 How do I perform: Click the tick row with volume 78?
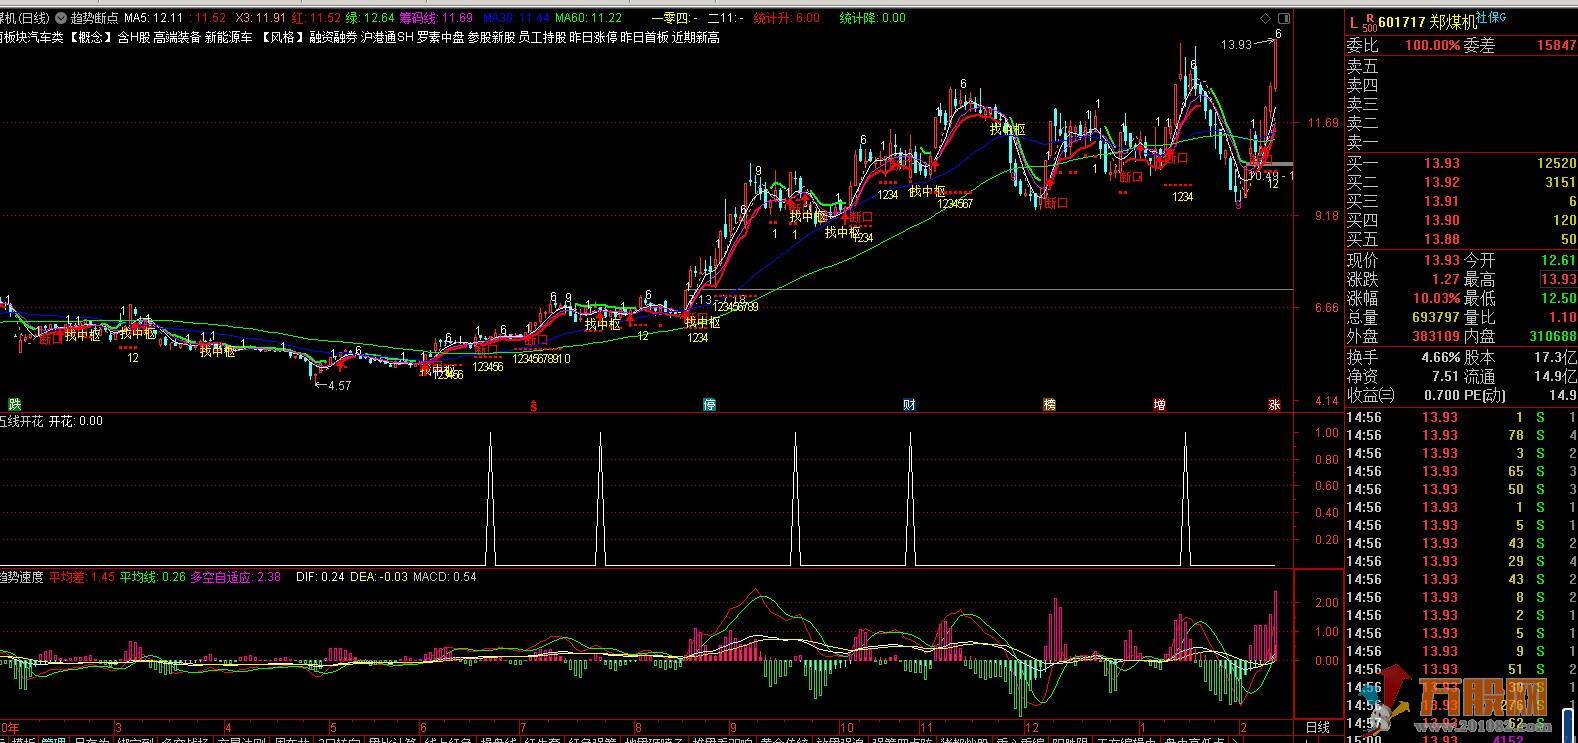[1461, 435]
